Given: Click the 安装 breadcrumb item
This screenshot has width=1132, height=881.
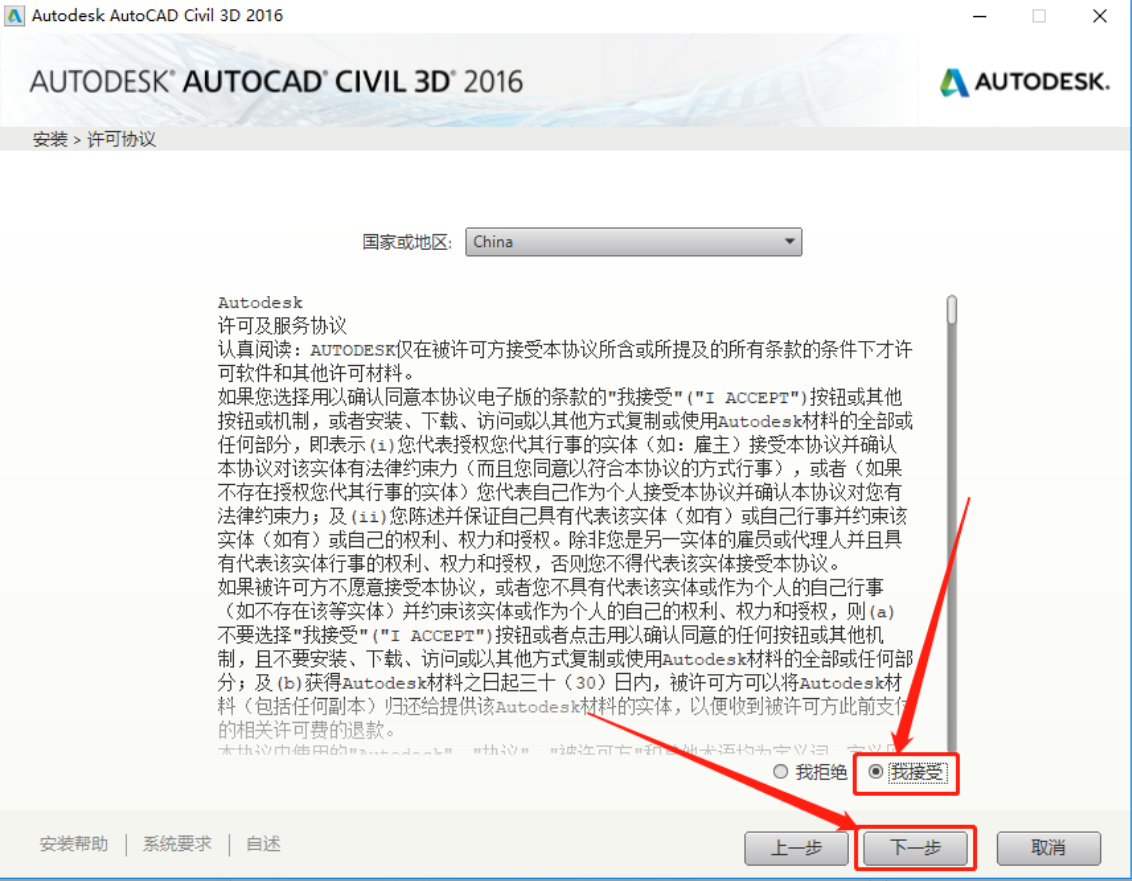Looking at the screenshot, I should pos(50,140).
